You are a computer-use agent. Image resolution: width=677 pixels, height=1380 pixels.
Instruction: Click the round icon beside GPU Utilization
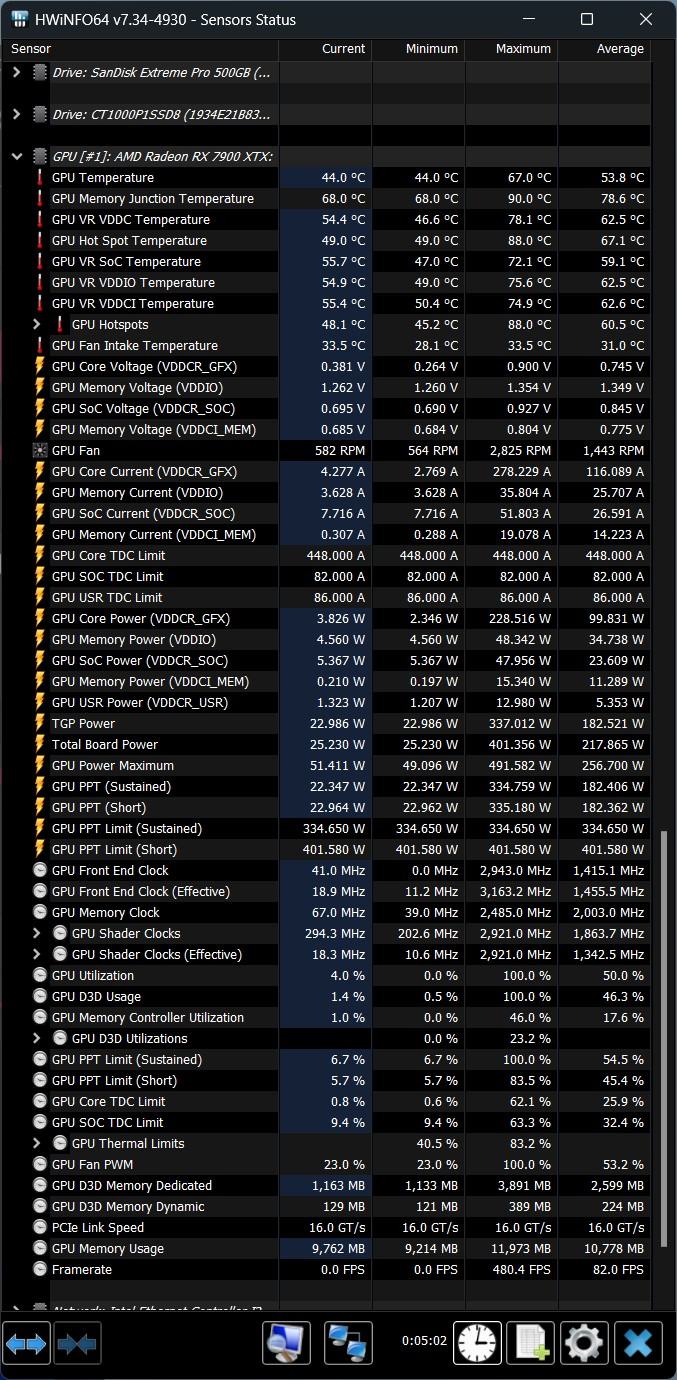[x=40, y=976]
